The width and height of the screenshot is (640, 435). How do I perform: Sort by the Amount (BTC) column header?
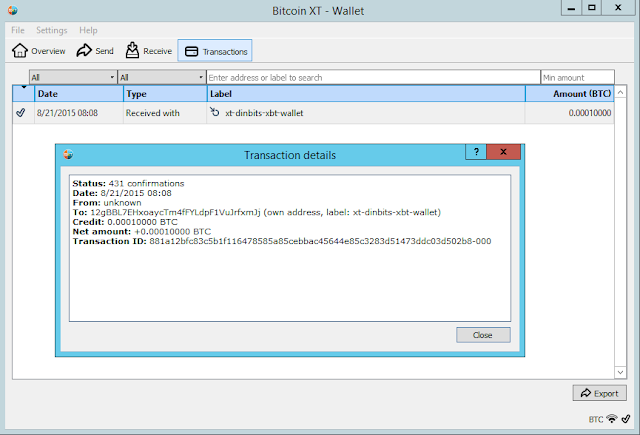(x=570, y=94)
